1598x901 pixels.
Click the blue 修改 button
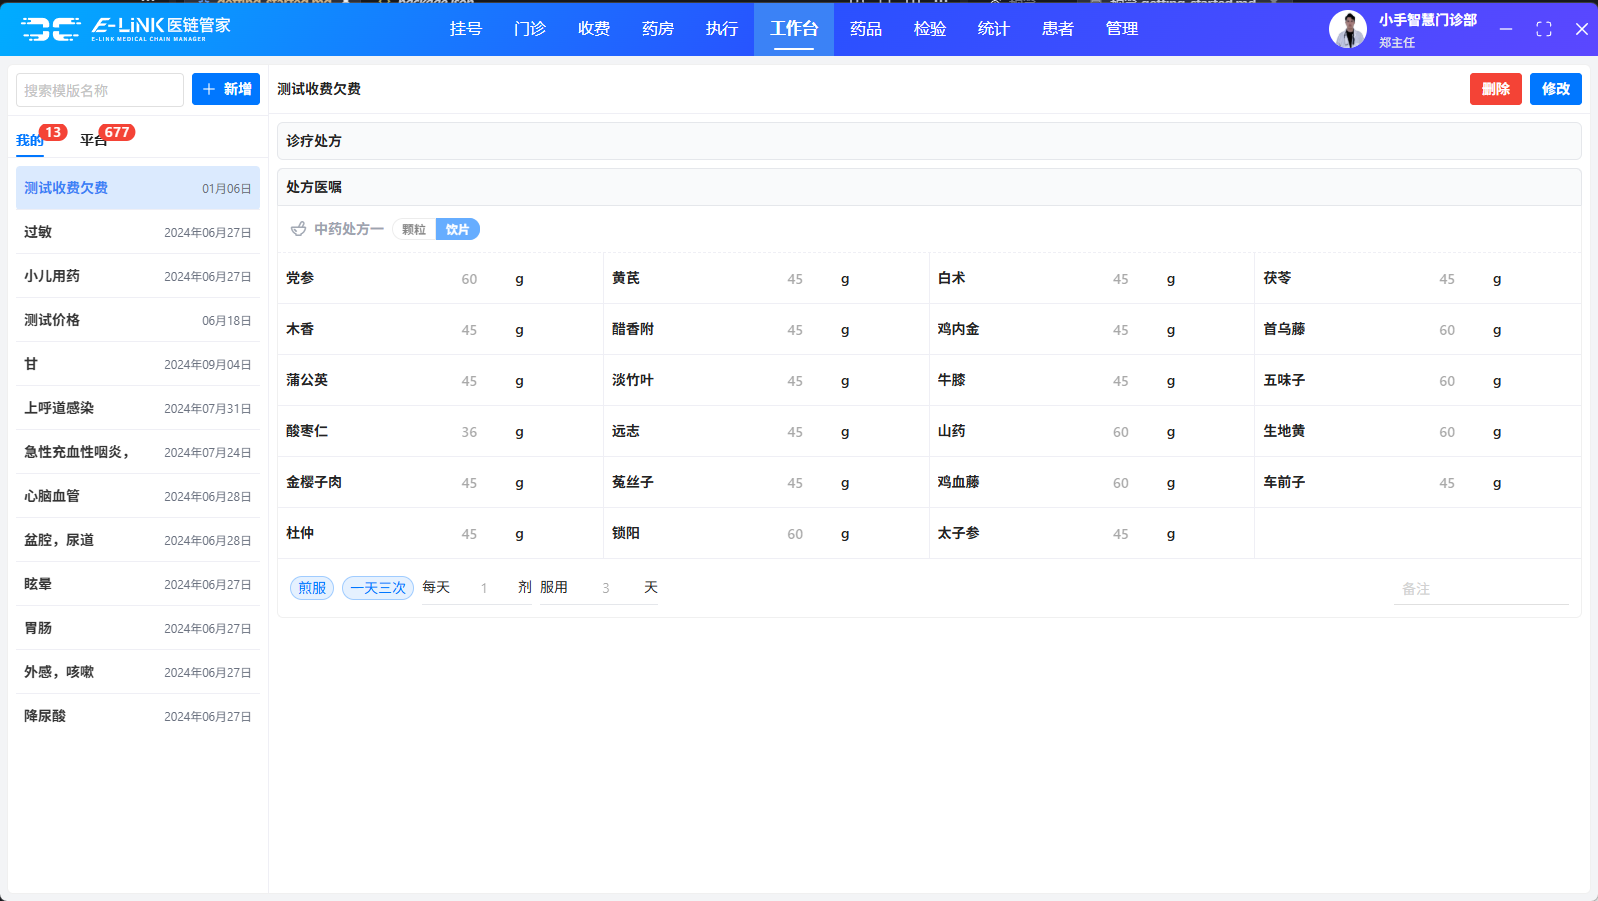[x=1555, y=89]
